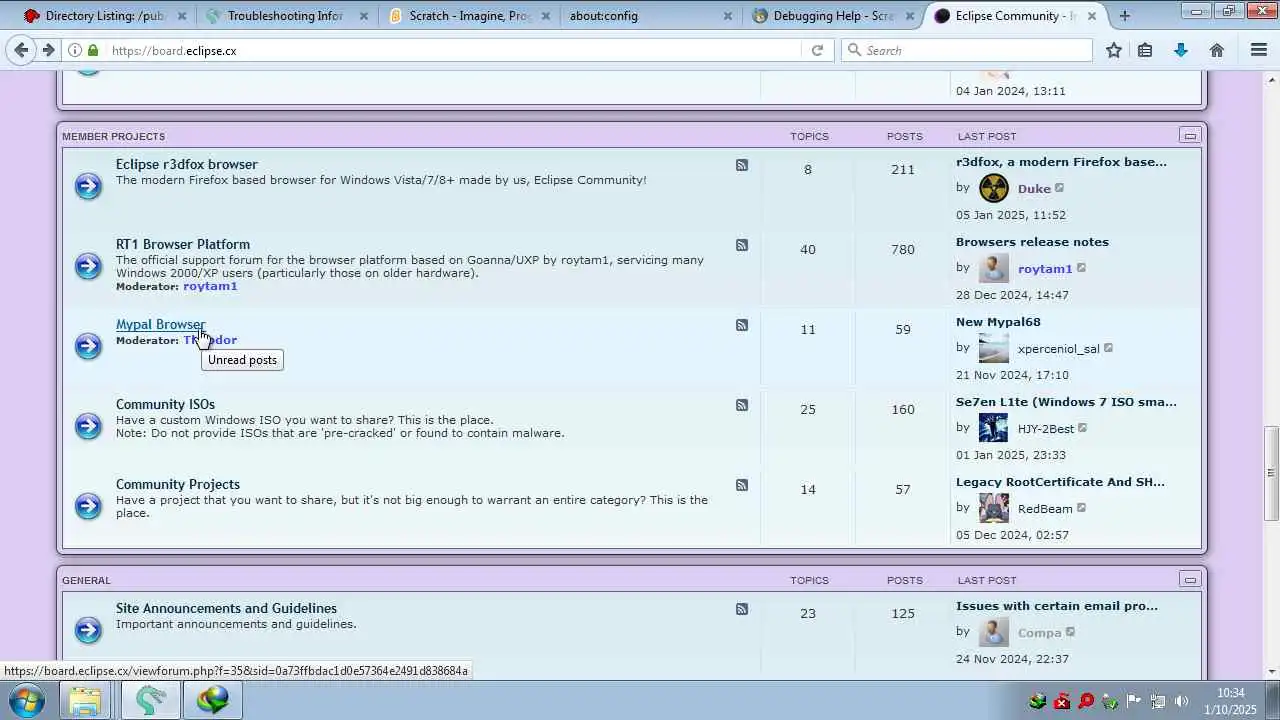The height and width of the screenshot is (720, 1280).
Task: Go to the browser Home page
Action: (x=1217, y=50)
